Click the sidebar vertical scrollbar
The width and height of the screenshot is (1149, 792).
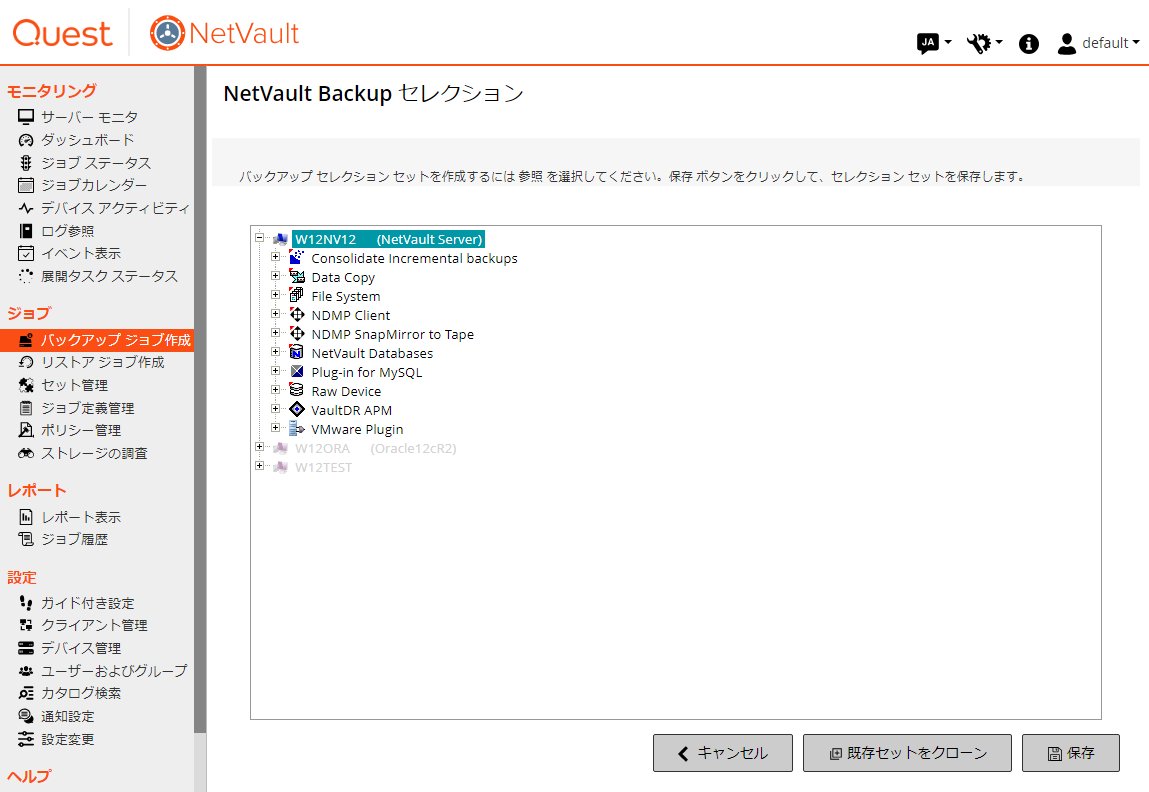point(200,399)
